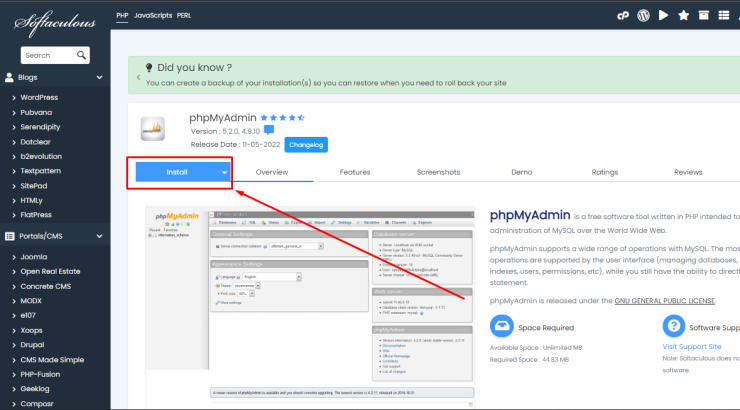Switch to the PHP scripts tab
740x410 pixels.
click(x=122, y=16)
